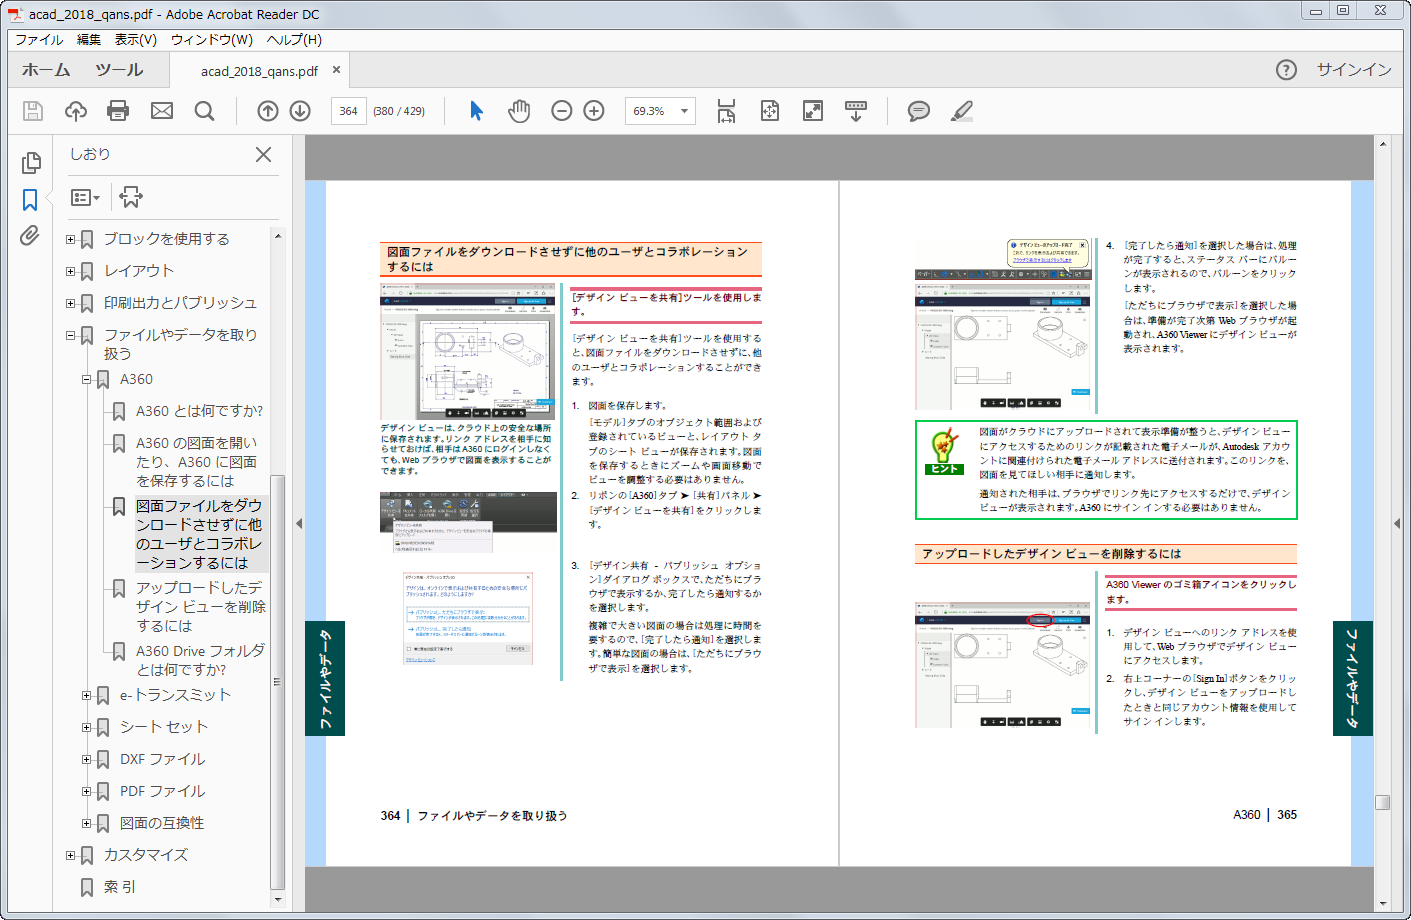Zoom in with plus icon
Viewport: 1411px width, 920px height.
click(594, 111)
